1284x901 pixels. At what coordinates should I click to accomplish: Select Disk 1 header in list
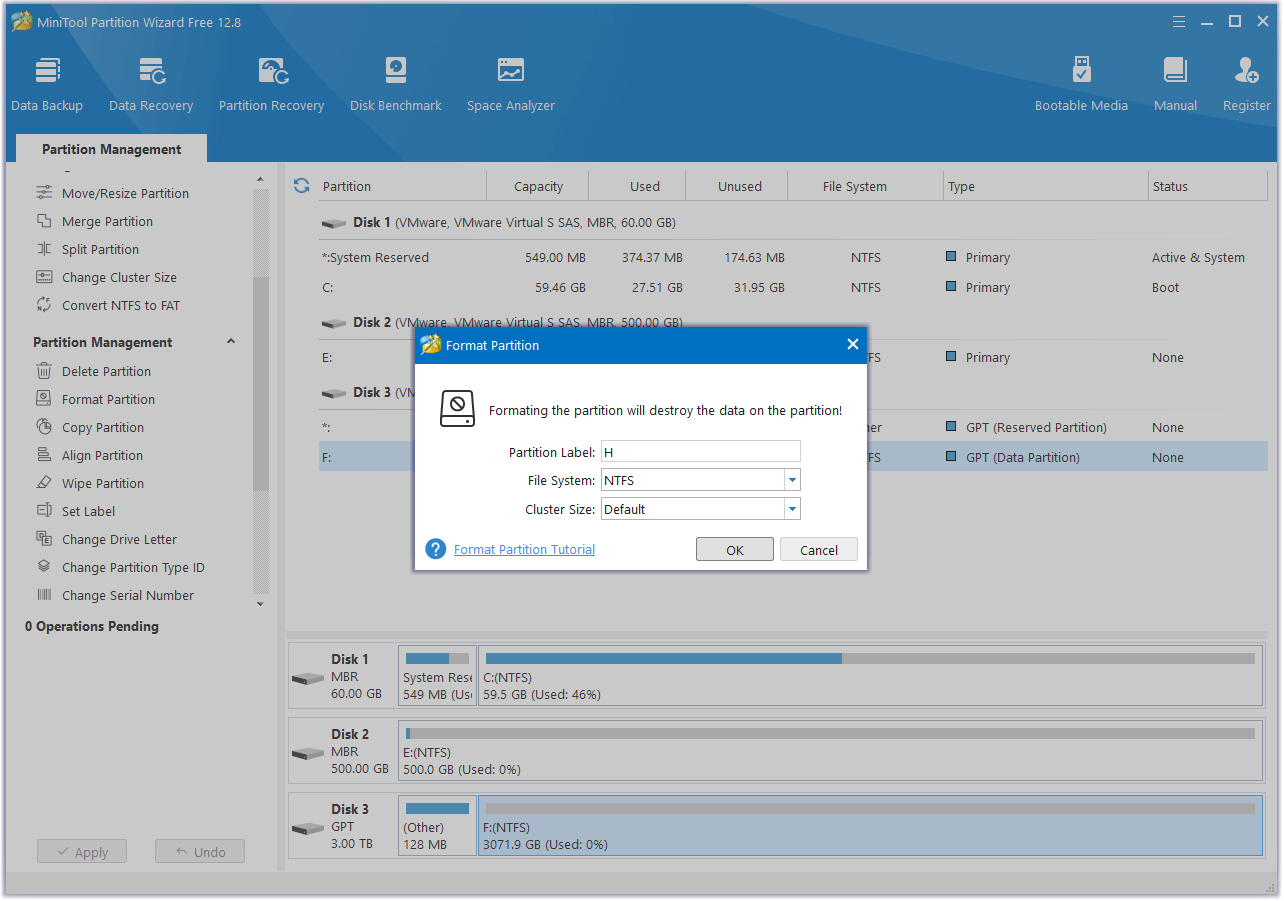tap(498, 222)
